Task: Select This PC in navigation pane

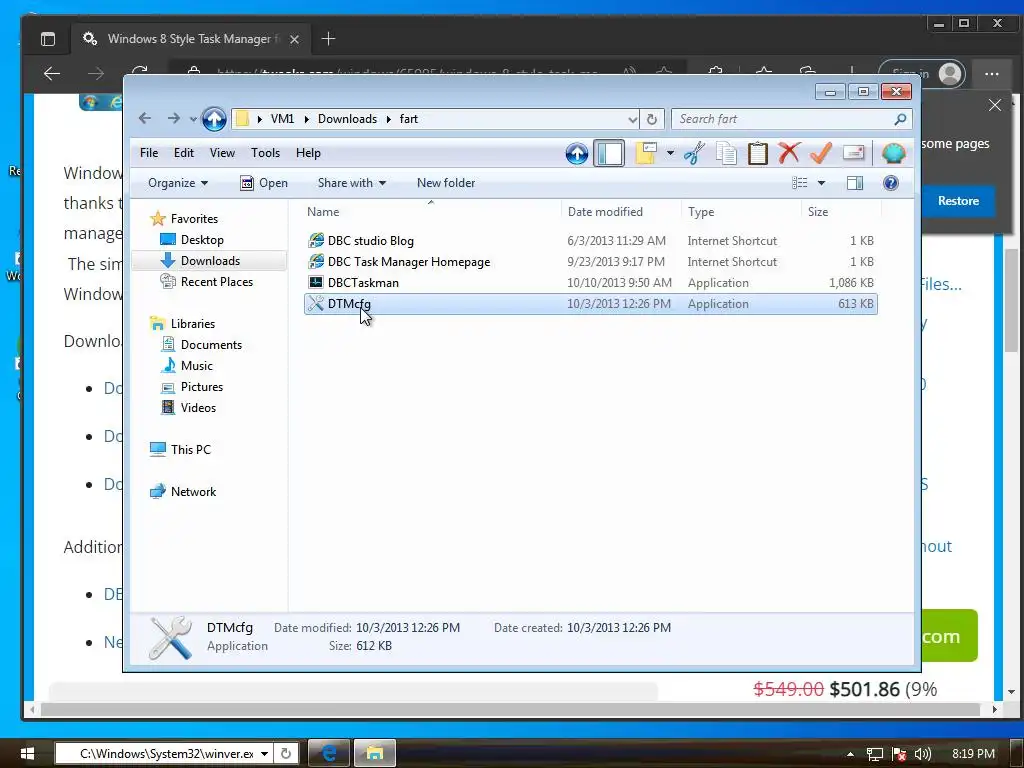Action: point(181,449)
